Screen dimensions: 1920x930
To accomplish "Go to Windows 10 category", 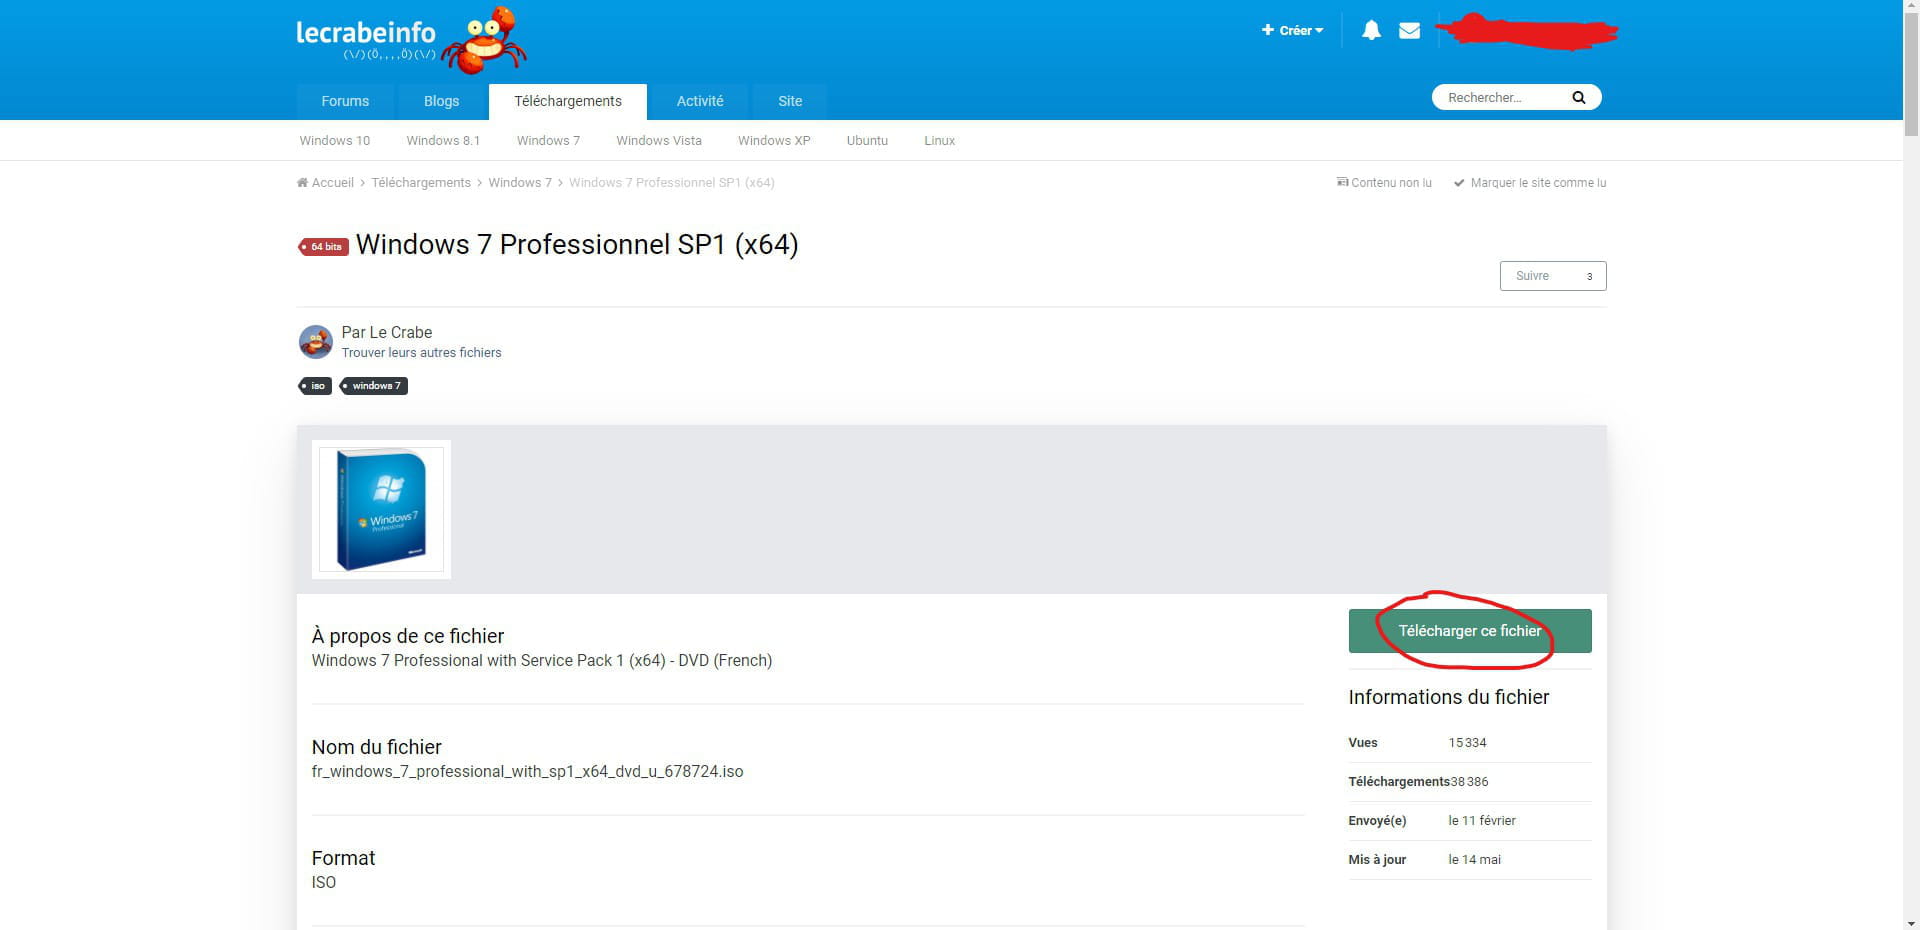I will click(x=335, y=140).
